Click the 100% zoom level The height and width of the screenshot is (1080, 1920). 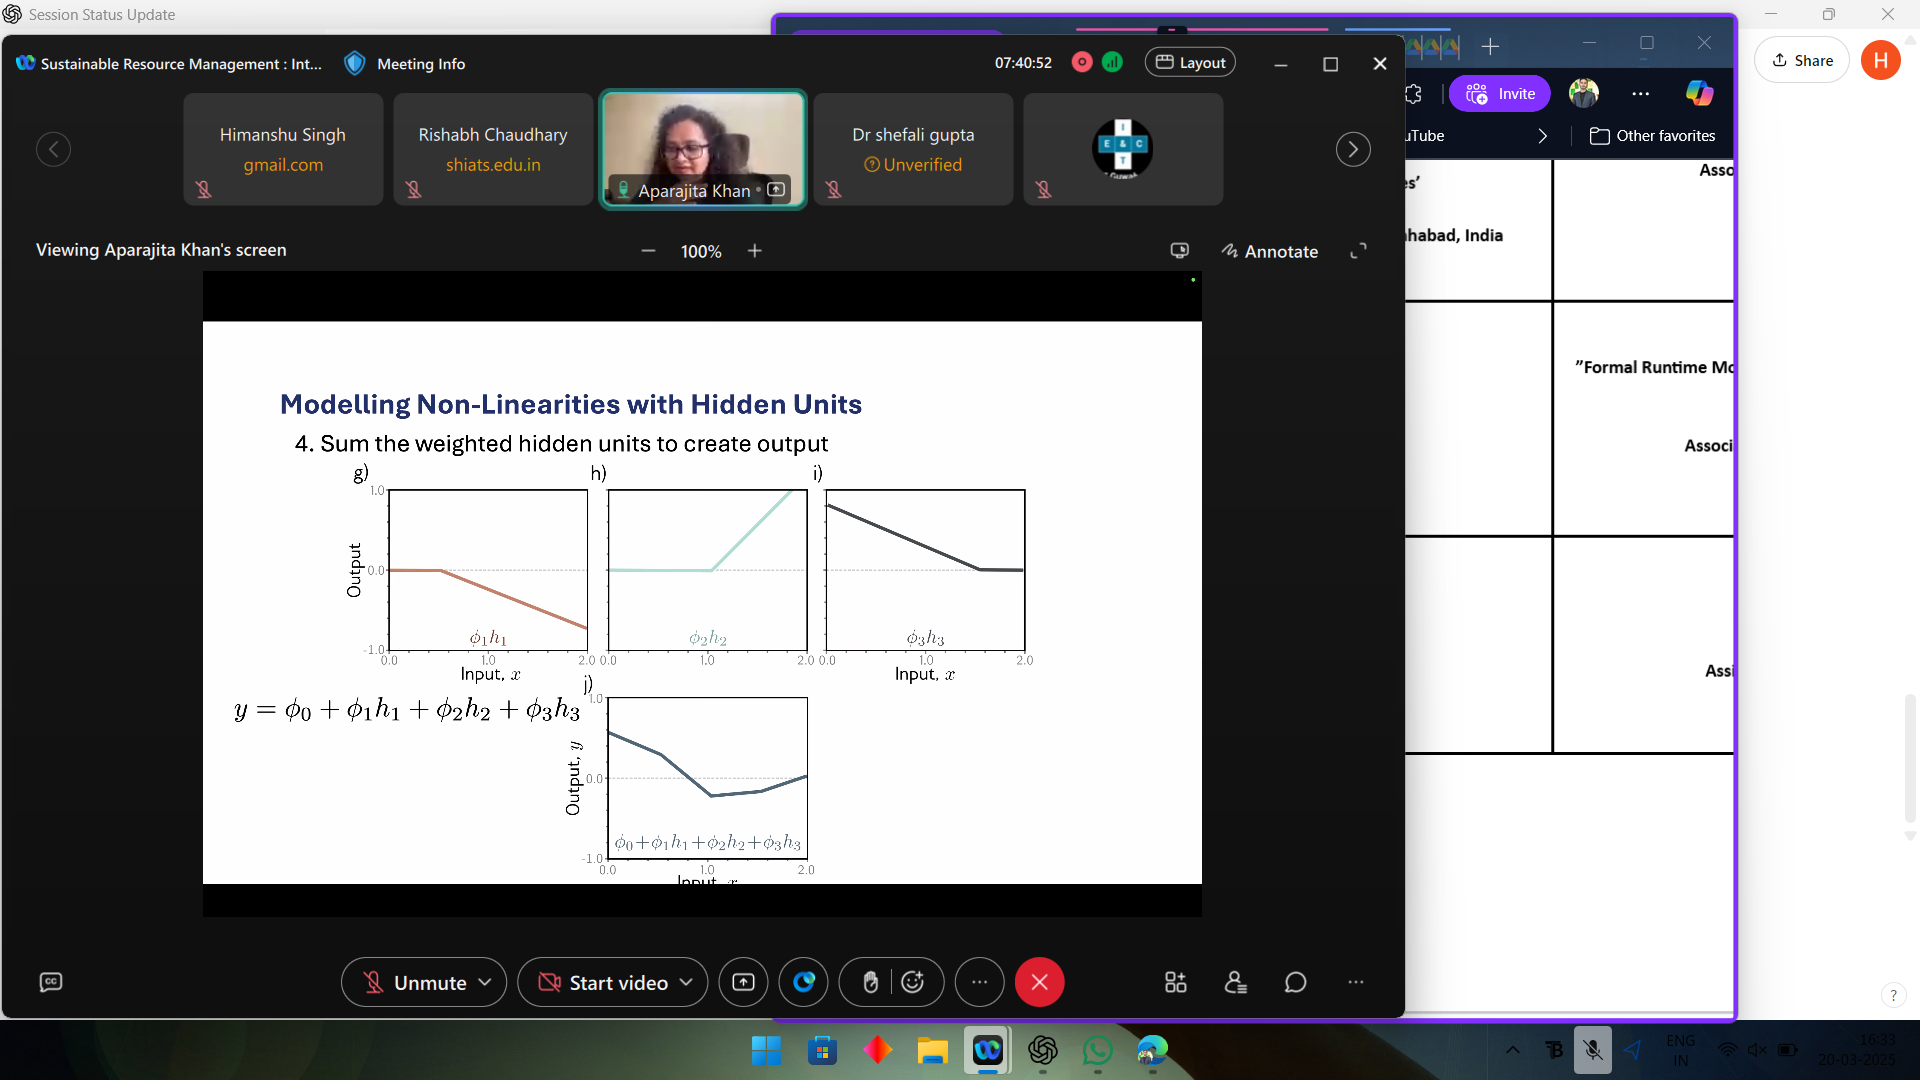[x=701, y=252]
